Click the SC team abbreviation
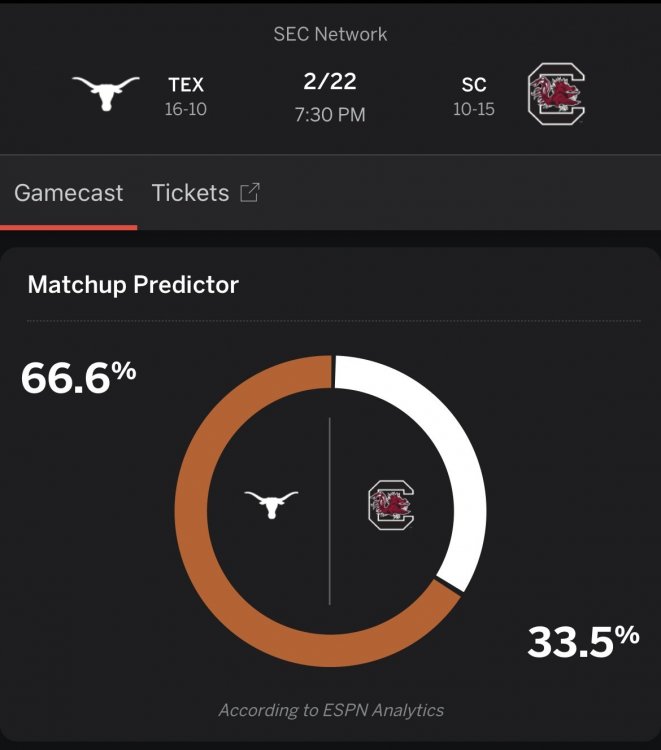The width and height of the screenshot is (661, 750). coord(474,86)
